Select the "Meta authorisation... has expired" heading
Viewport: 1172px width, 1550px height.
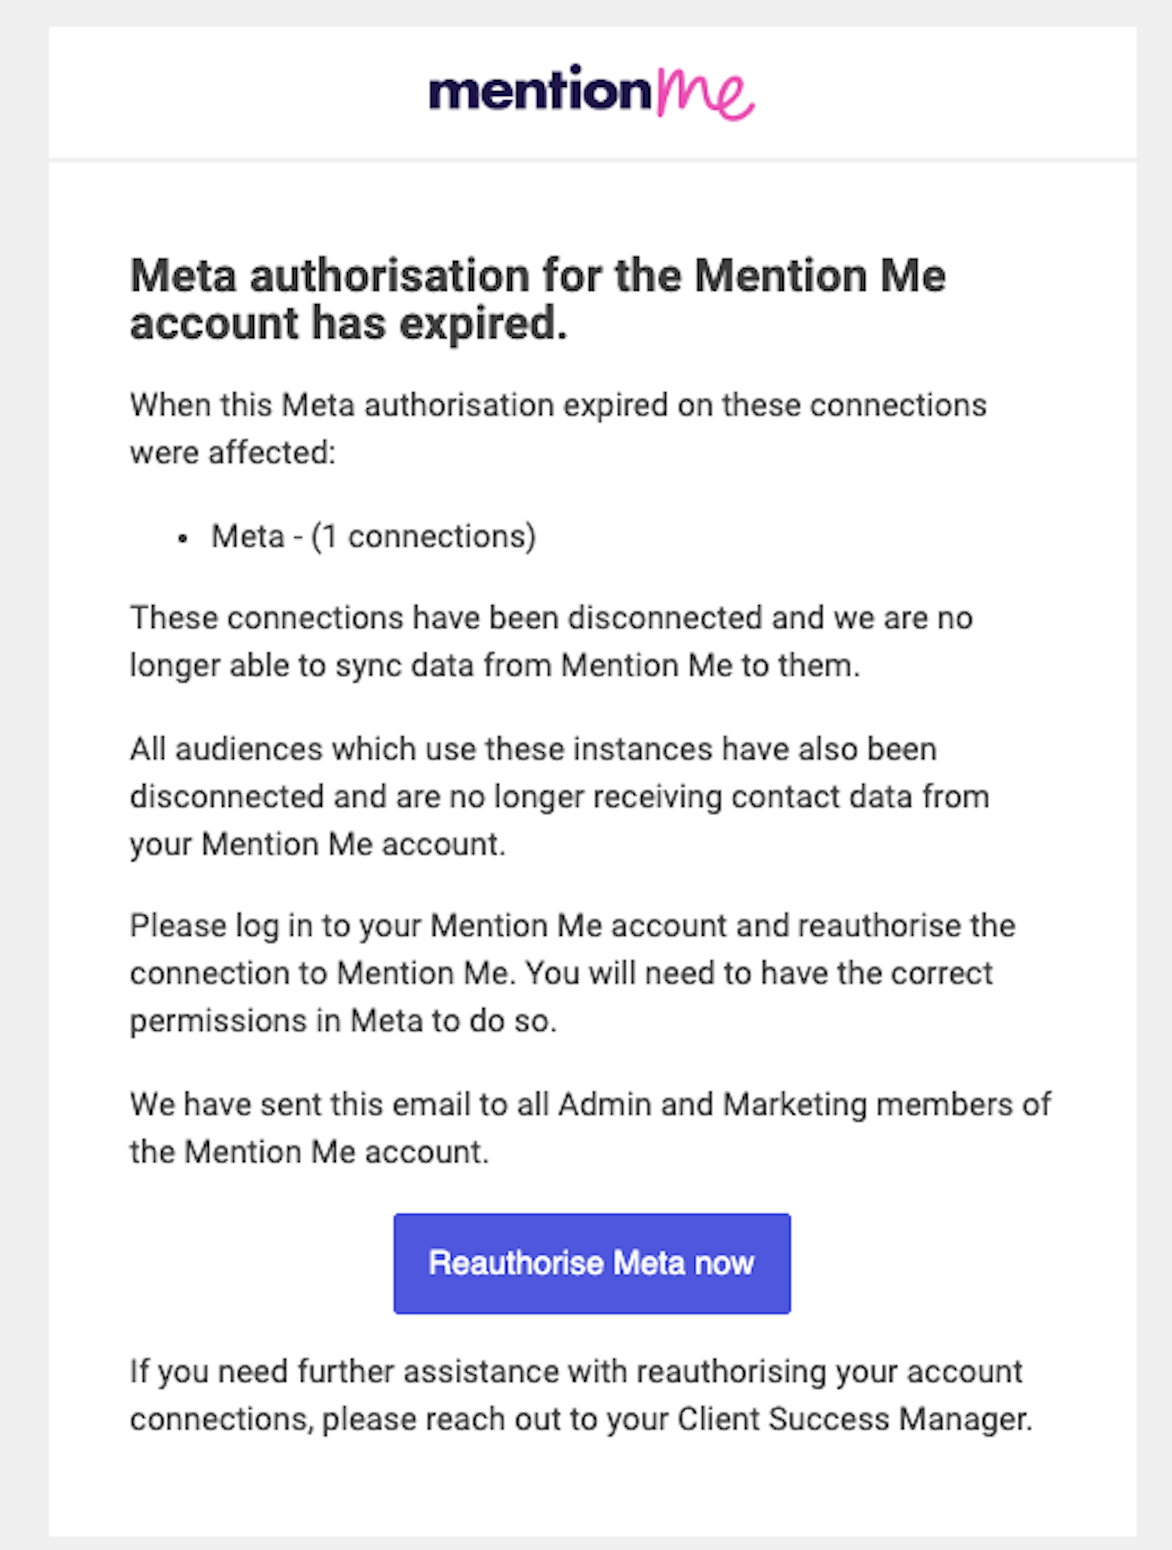click(x=538, y=299)
